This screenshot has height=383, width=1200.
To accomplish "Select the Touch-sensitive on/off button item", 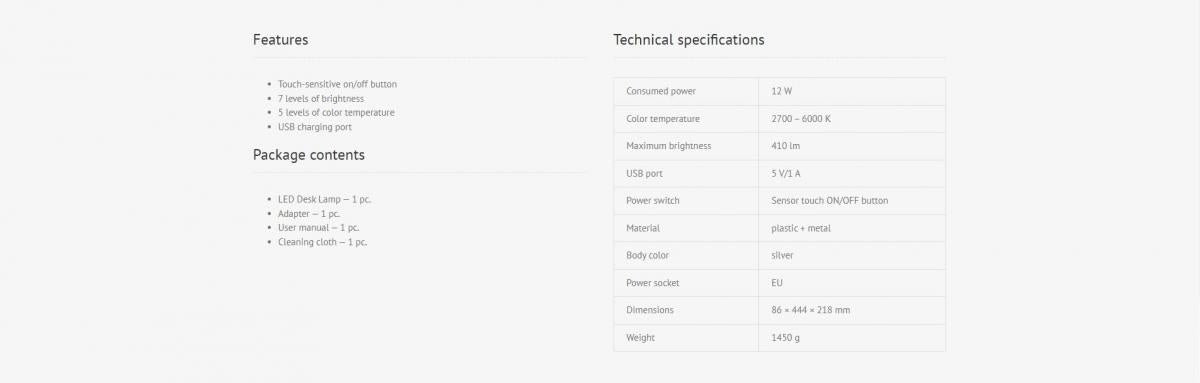I will click(337, 84).
